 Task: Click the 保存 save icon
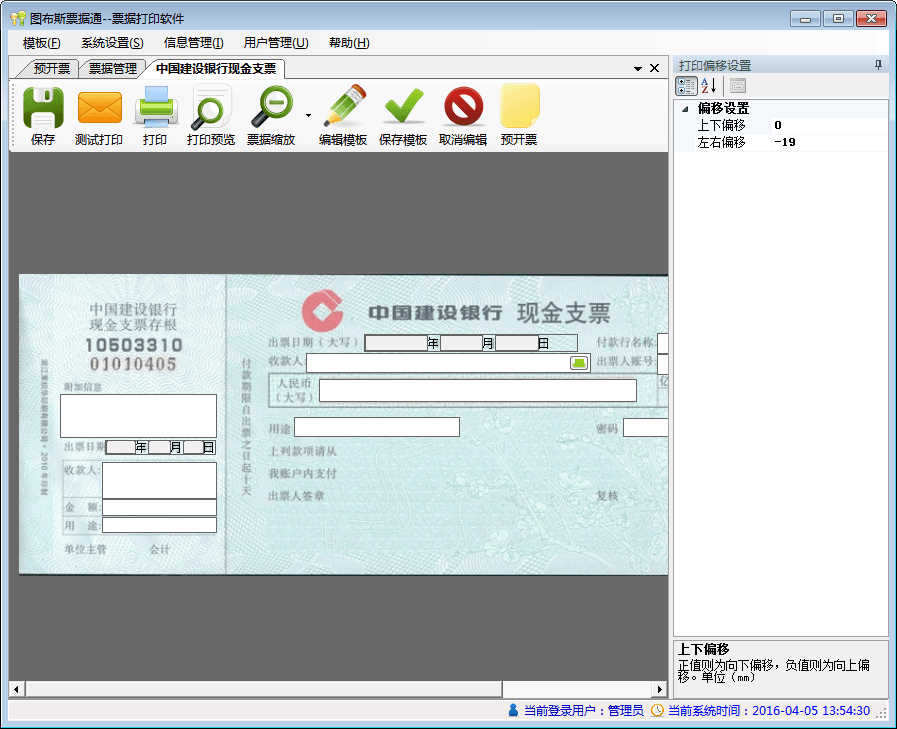[43, 107]
